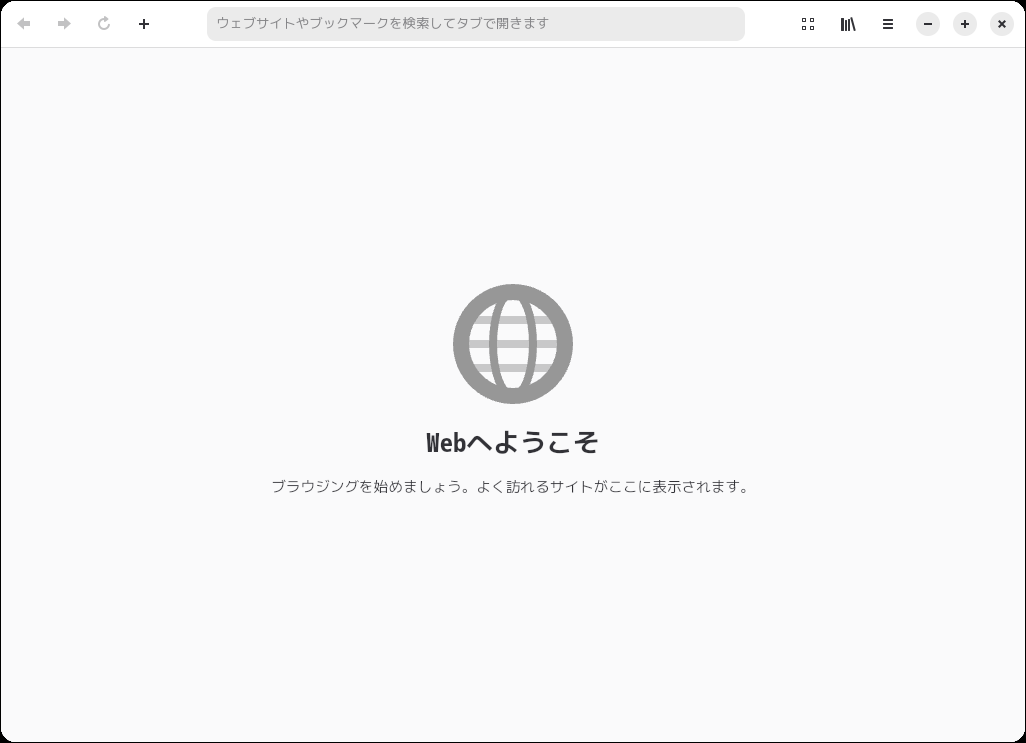Select the bookmarks icon in the header bar
Viewport: 1026px width, 743px height.
(848, 24)
